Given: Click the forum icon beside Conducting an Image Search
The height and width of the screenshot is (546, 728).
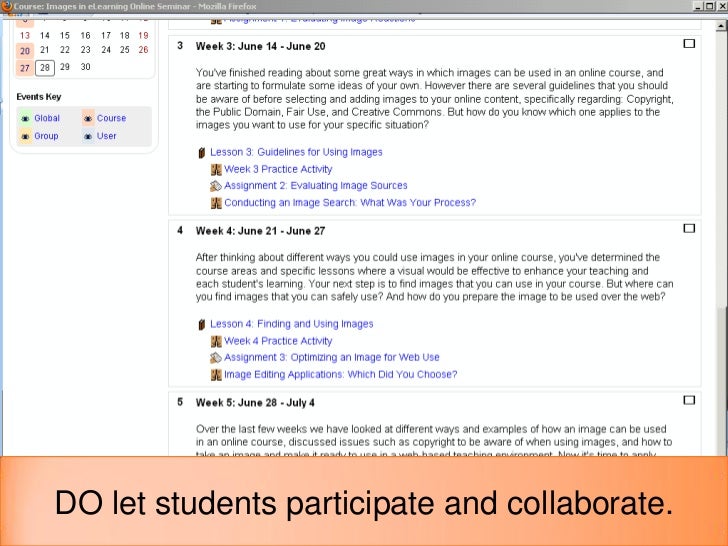Looking at the screenshot, I should (216, 203).
